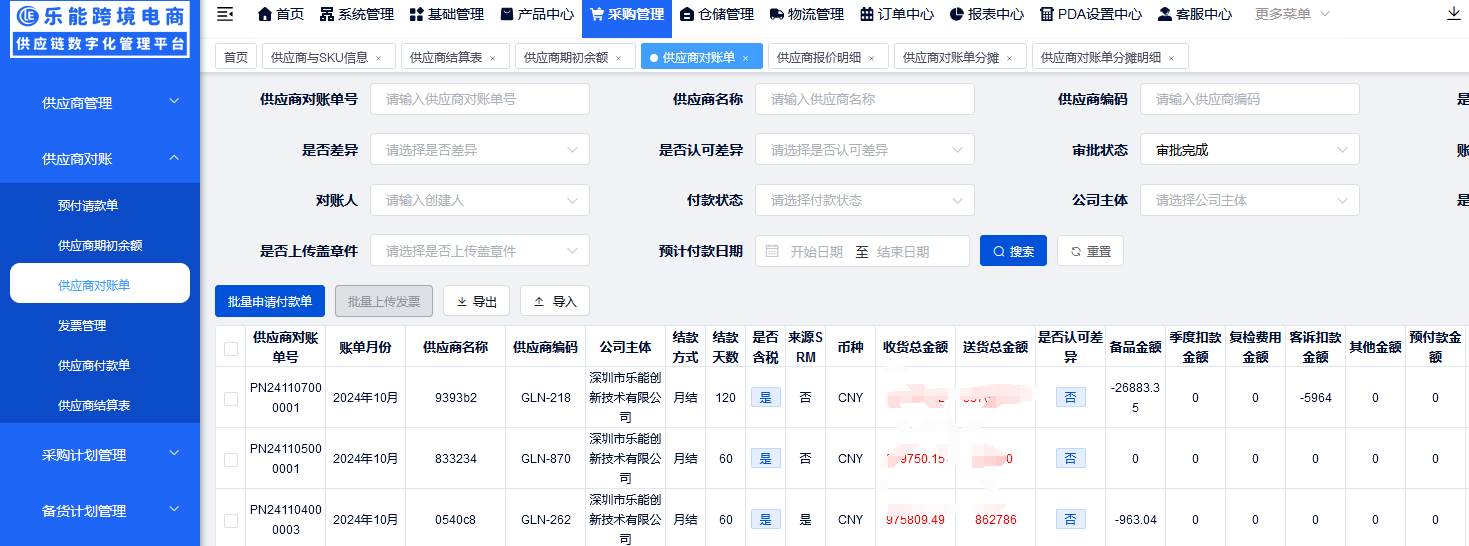Image resolution: width=1469 pixels, height=546 pixels.
Task: Focus the 供应商名称 input field
Action: pos(865,99)
